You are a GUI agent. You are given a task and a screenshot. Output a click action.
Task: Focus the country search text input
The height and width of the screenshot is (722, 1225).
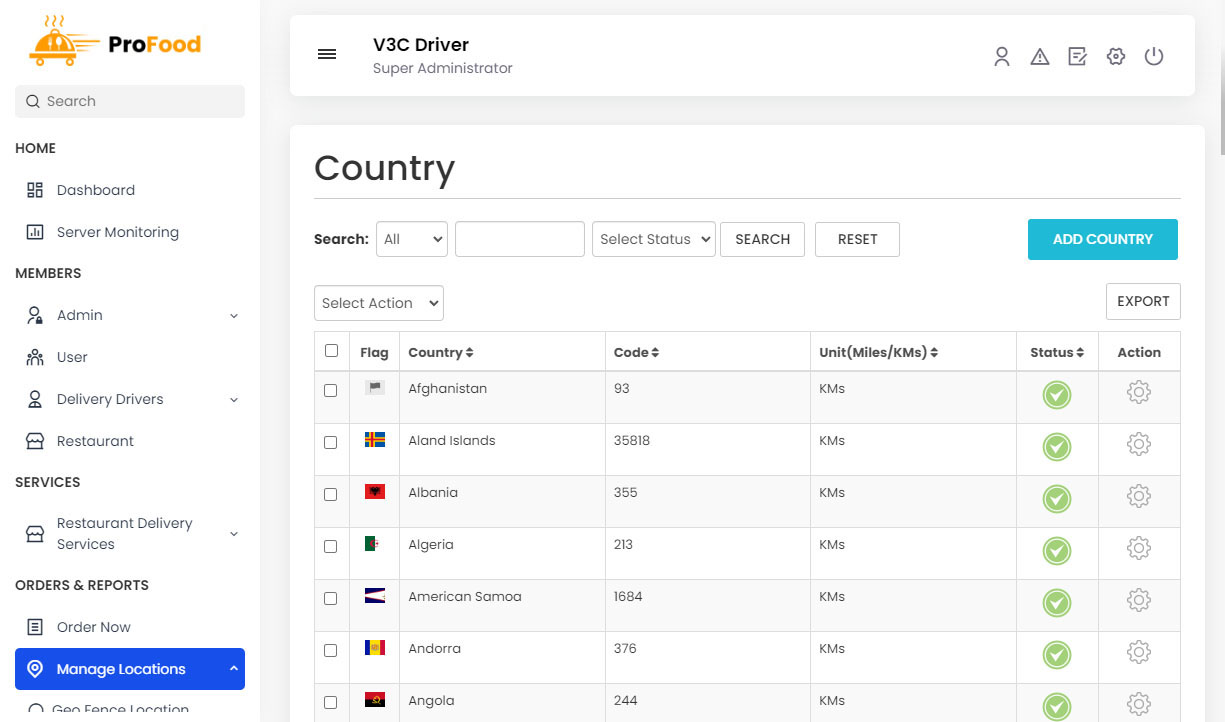[520, 239]
